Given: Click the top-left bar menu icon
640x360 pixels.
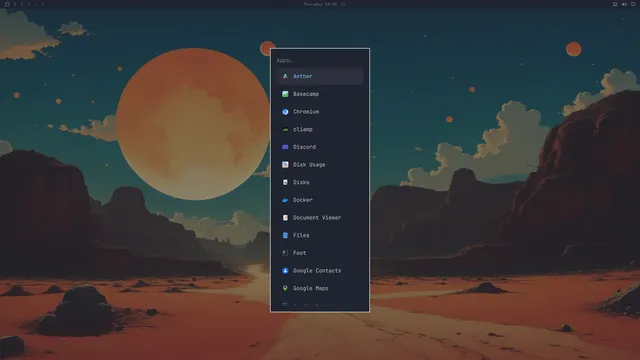Looking at the screenshot, I should (x=7, y=4).
